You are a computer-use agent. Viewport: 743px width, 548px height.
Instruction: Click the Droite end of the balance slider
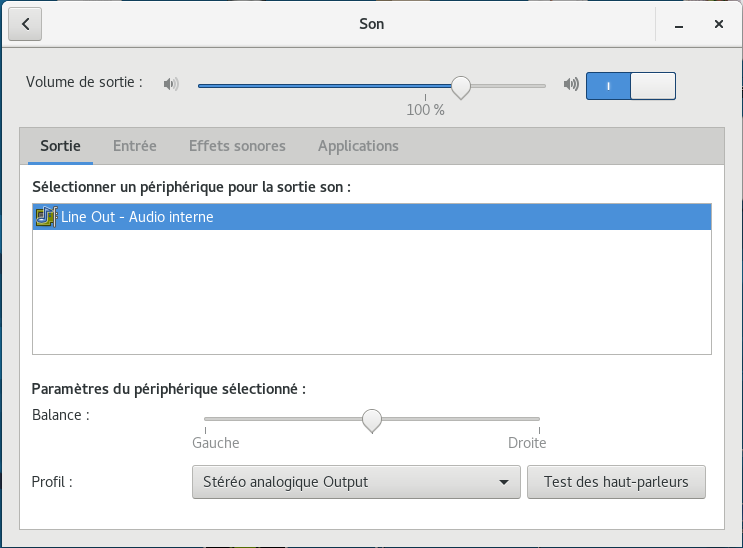(527, 442)
